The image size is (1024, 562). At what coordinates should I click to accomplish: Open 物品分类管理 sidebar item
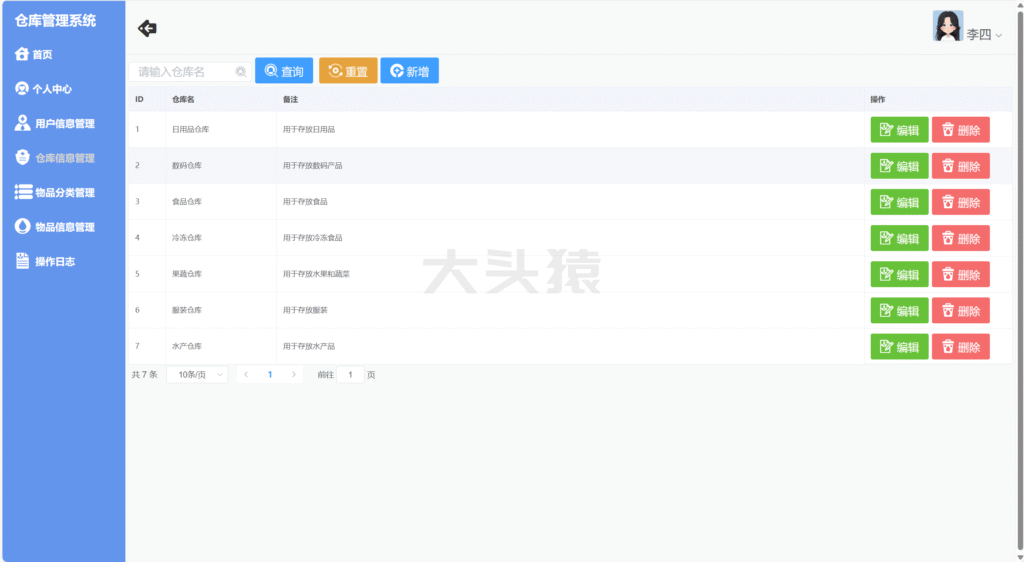click(55, 193)
